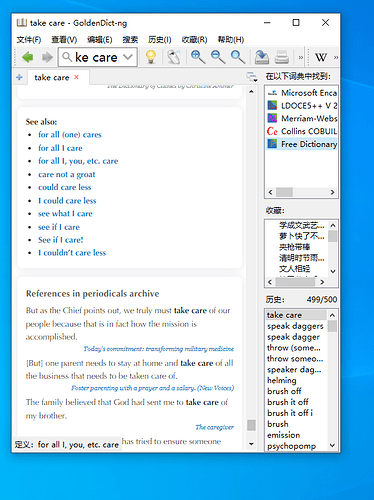This screenshot has height=500, width=374.
Task: Open the 编辑(E) menu
Action: pyautogui.click(x=100, y=40)
